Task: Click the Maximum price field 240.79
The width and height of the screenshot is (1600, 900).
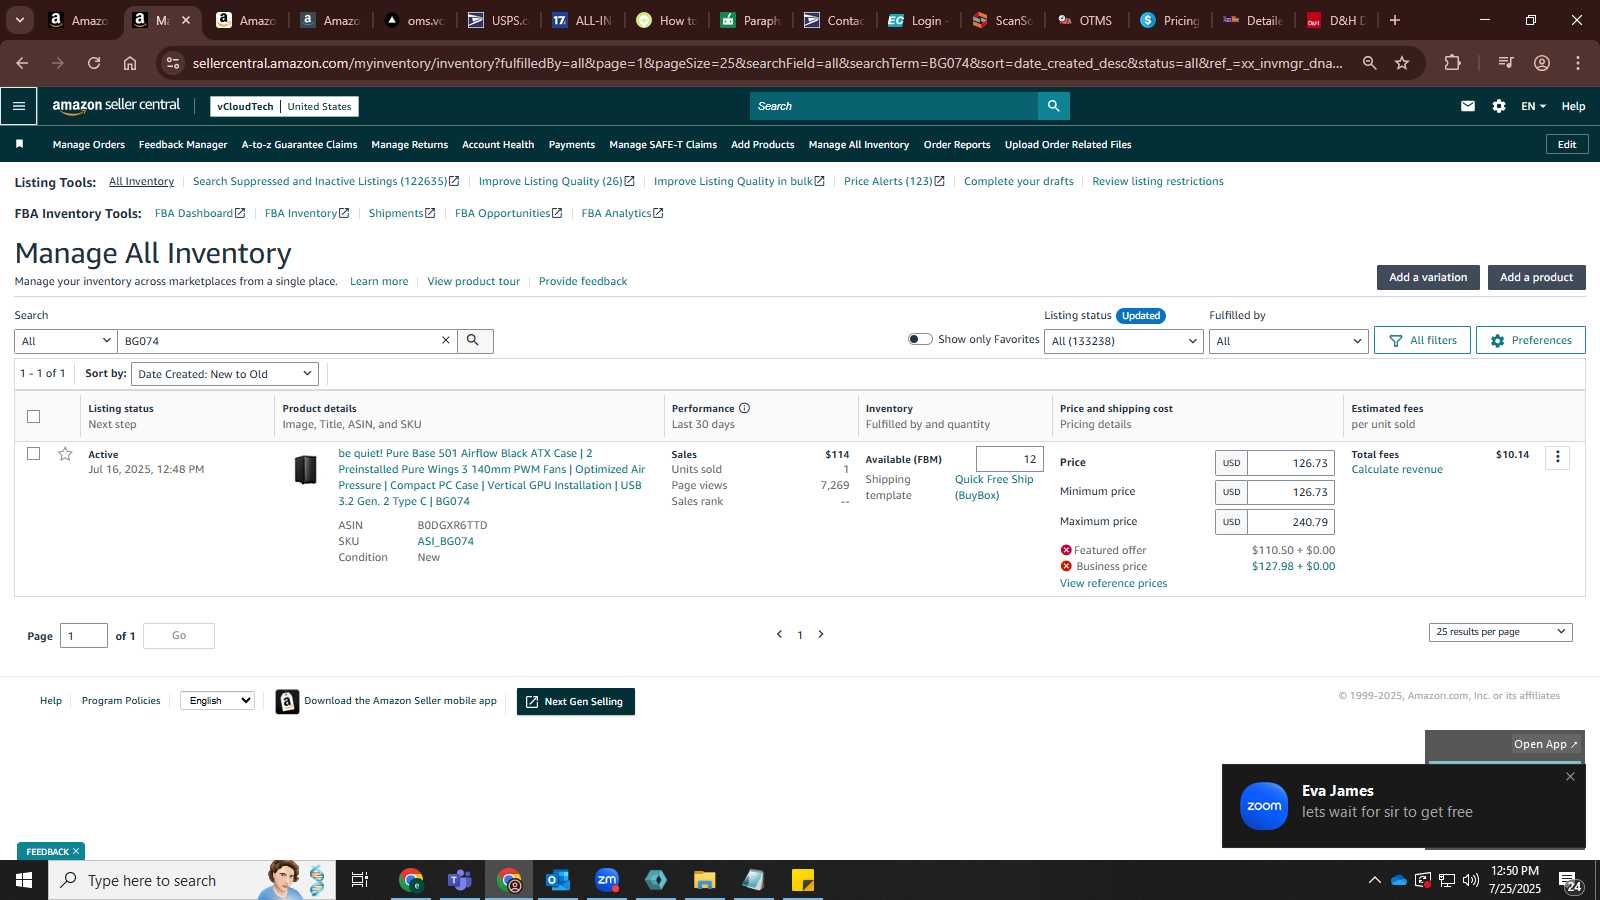Action: point(1291,522)
